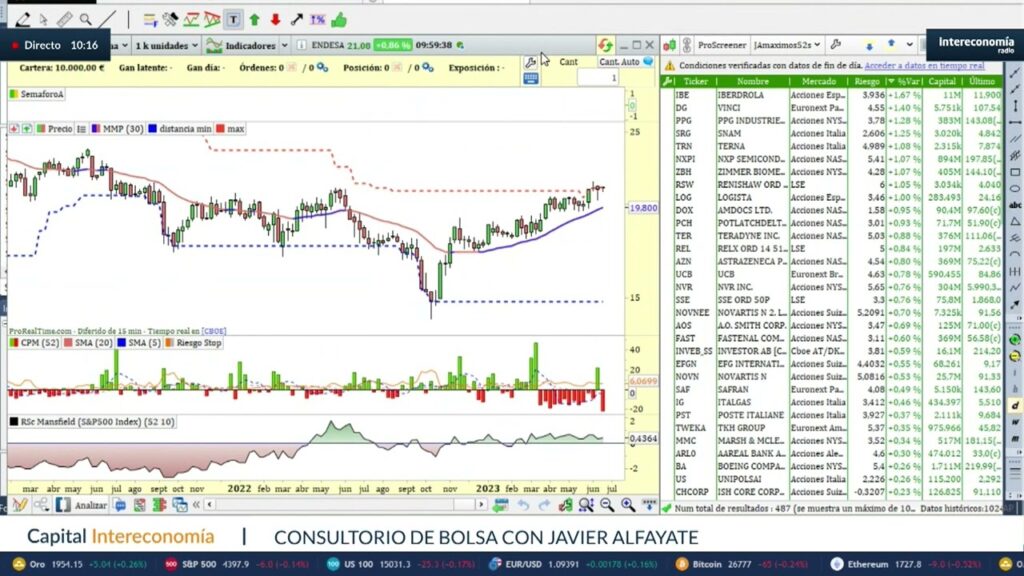This screenshot has width=1024, height=576.
Task: Click the Analizar button
Action: (82, 504)
